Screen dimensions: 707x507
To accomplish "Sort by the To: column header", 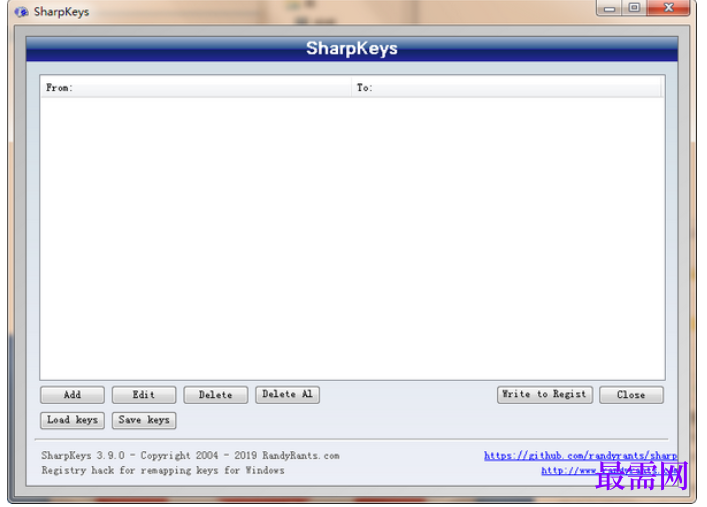I will (506, 88).
